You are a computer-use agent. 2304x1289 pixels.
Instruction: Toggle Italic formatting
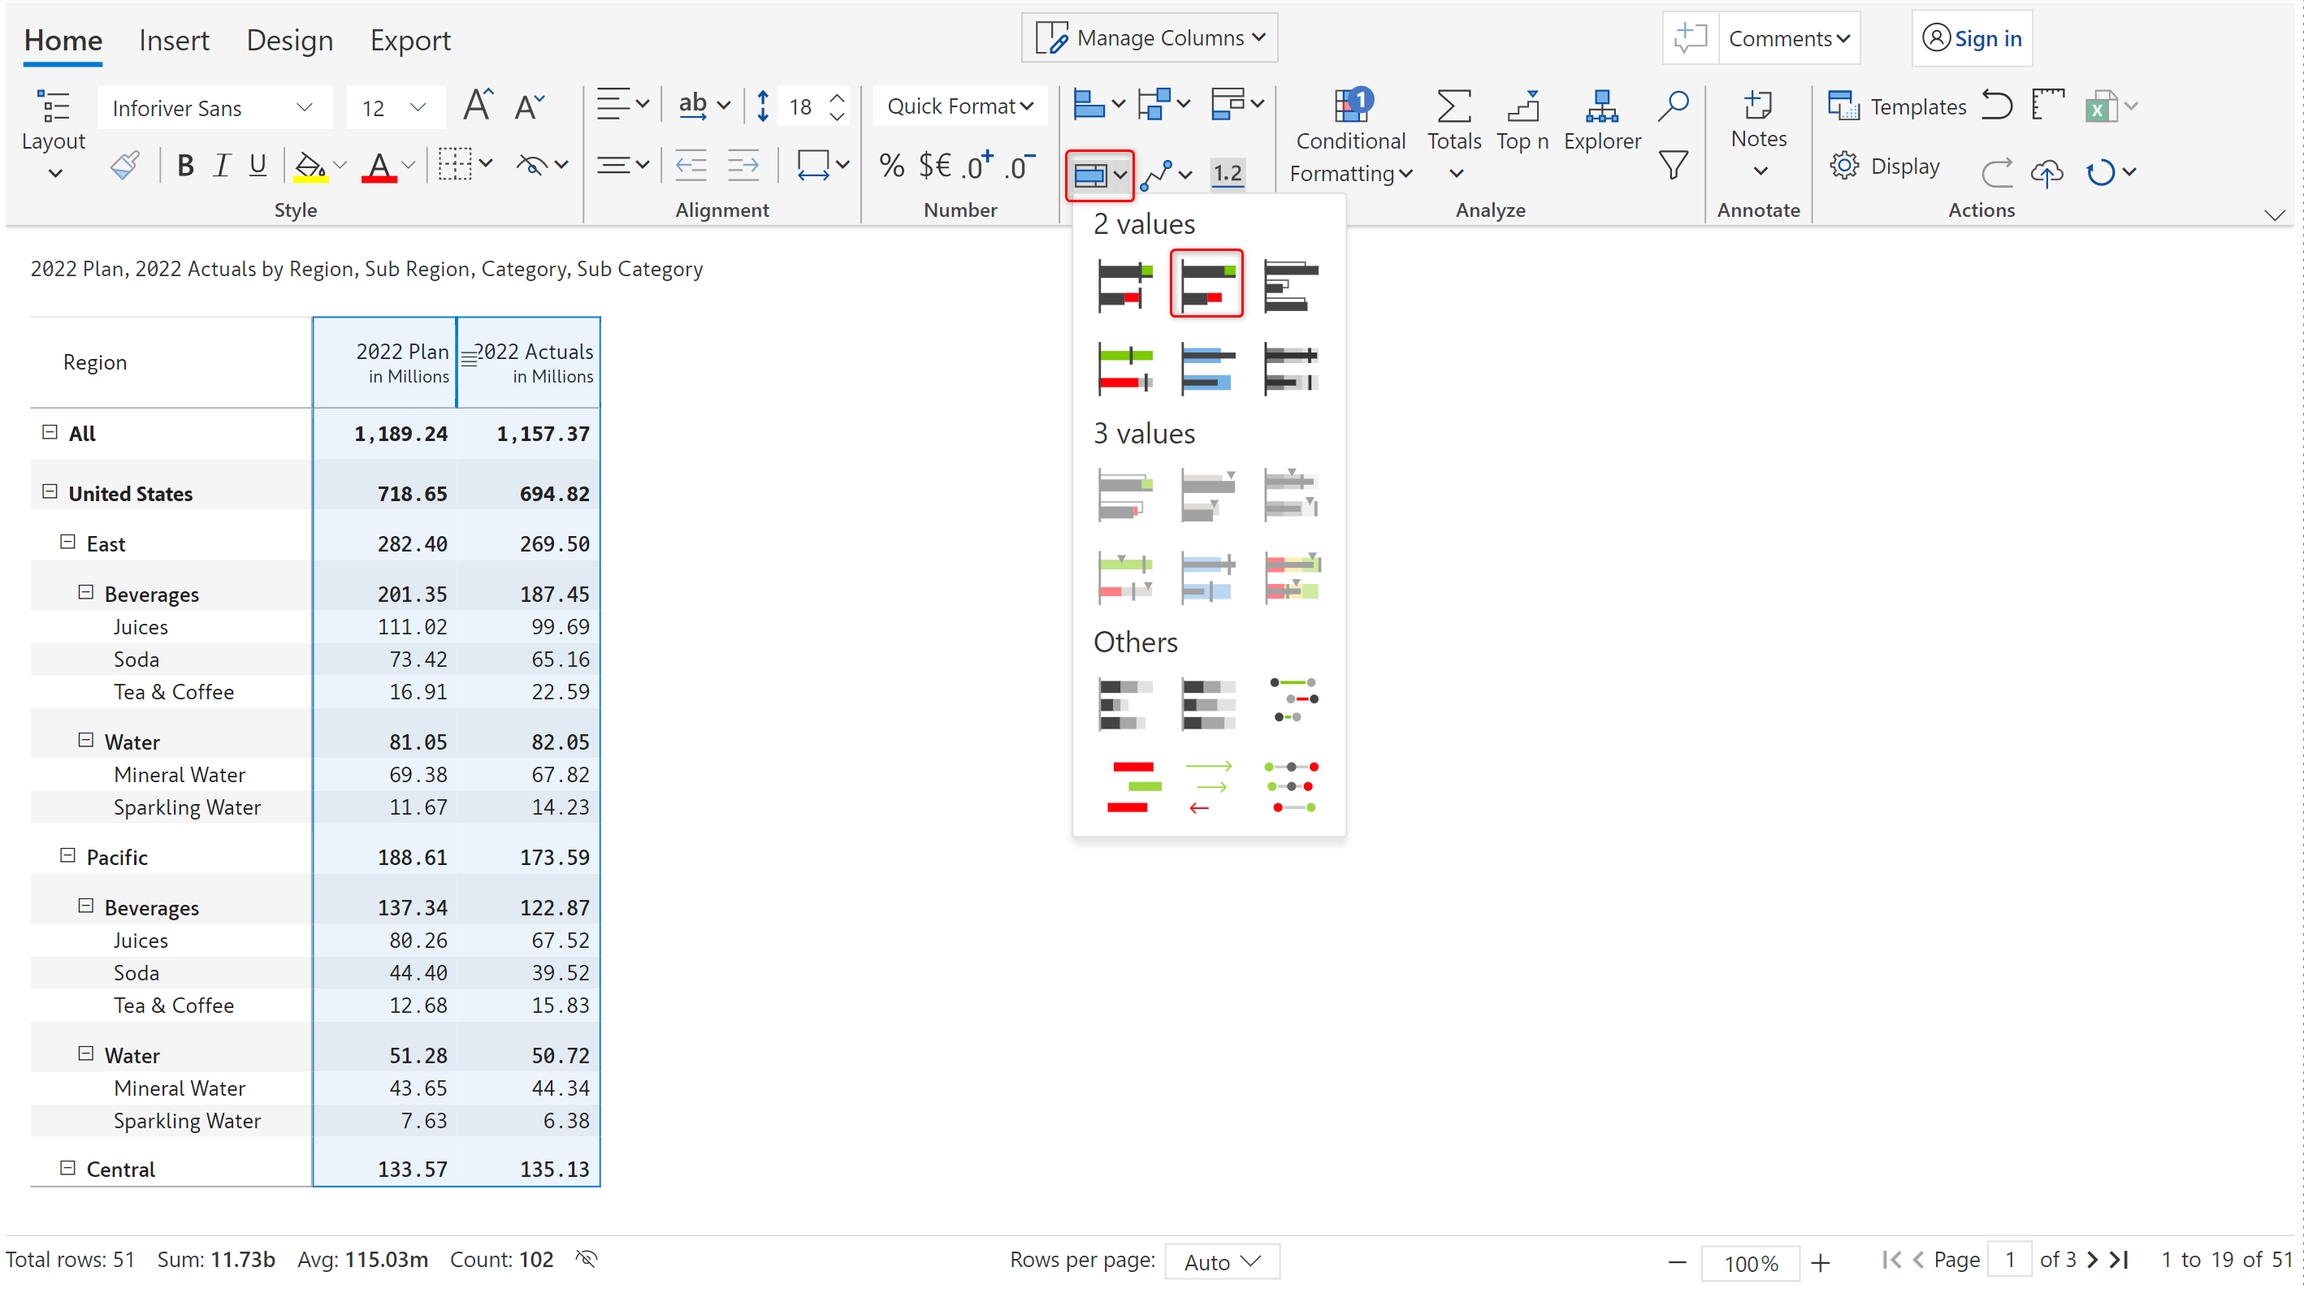(x=221, y=165)
